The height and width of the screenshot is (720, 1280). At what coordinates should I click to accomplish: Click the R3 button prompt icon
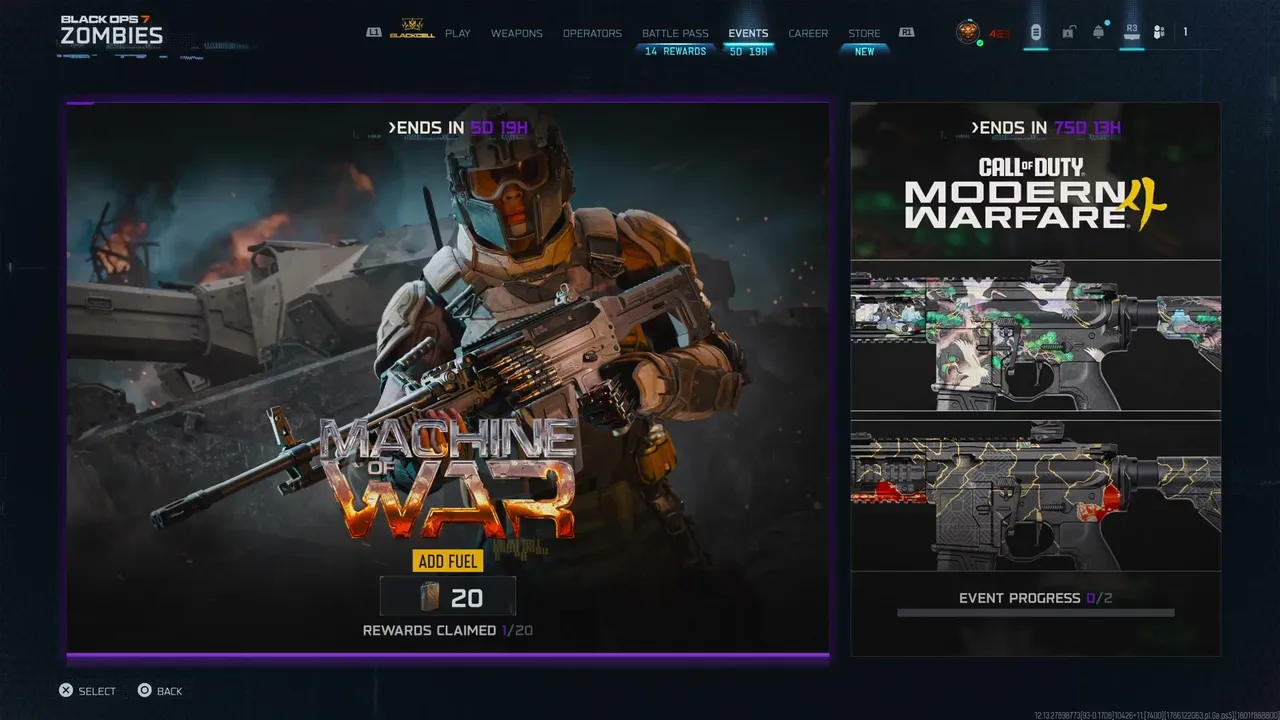[x=1132, y=32]
